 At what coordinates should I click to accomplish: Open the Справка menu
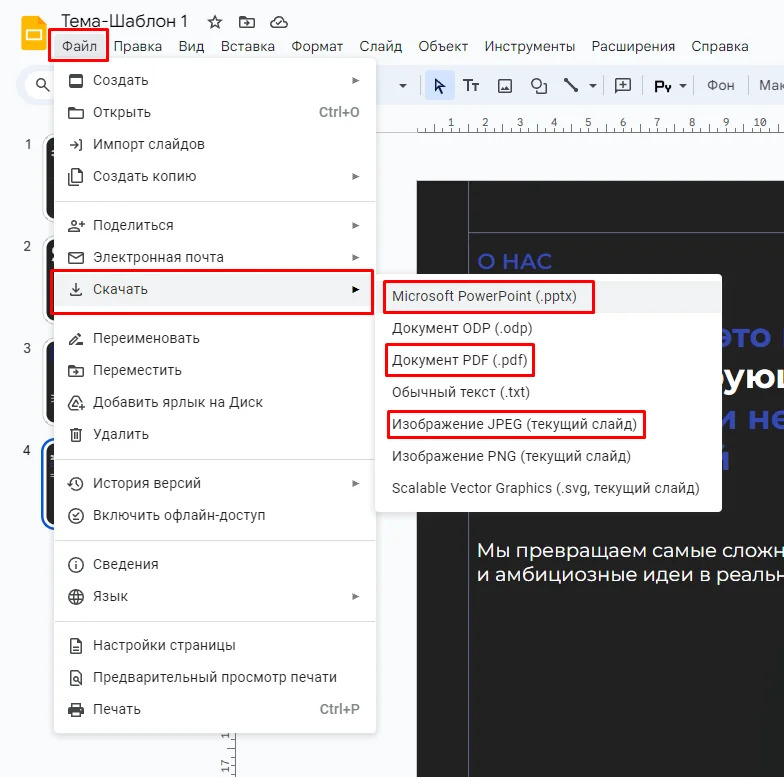[720, 46]
